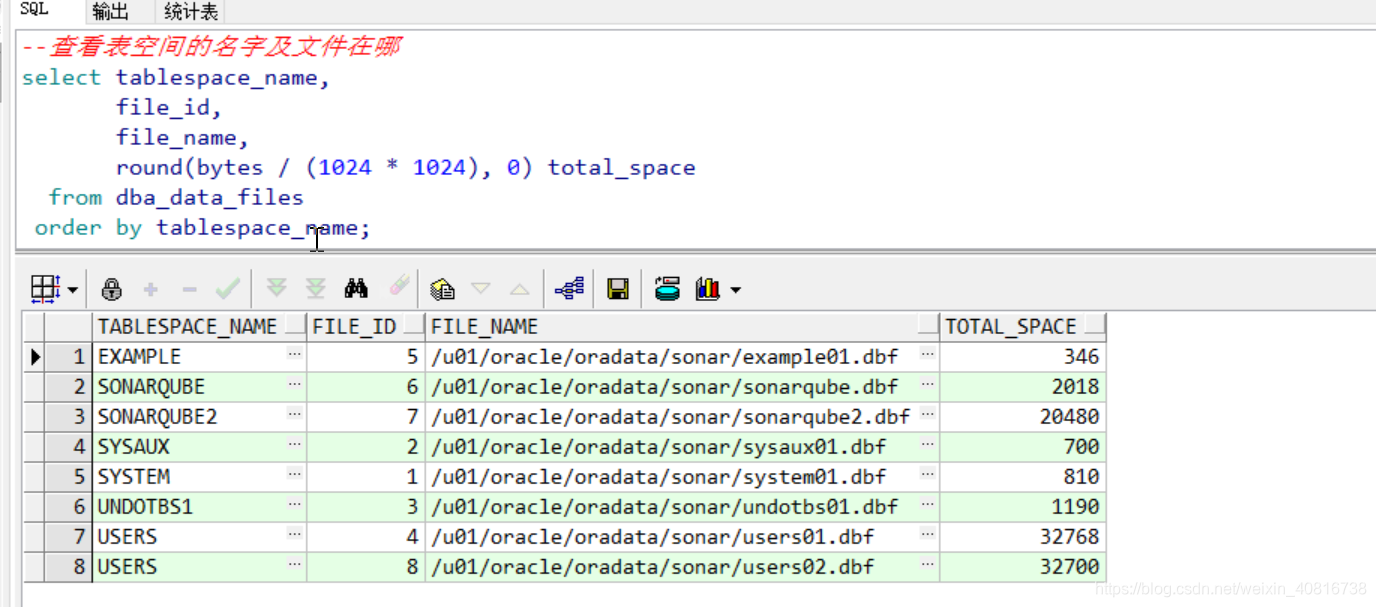Click the save results floppy disk icon
Image resolution: width=1376 pixels, height=607 pixels.
[x=618, y=289]
